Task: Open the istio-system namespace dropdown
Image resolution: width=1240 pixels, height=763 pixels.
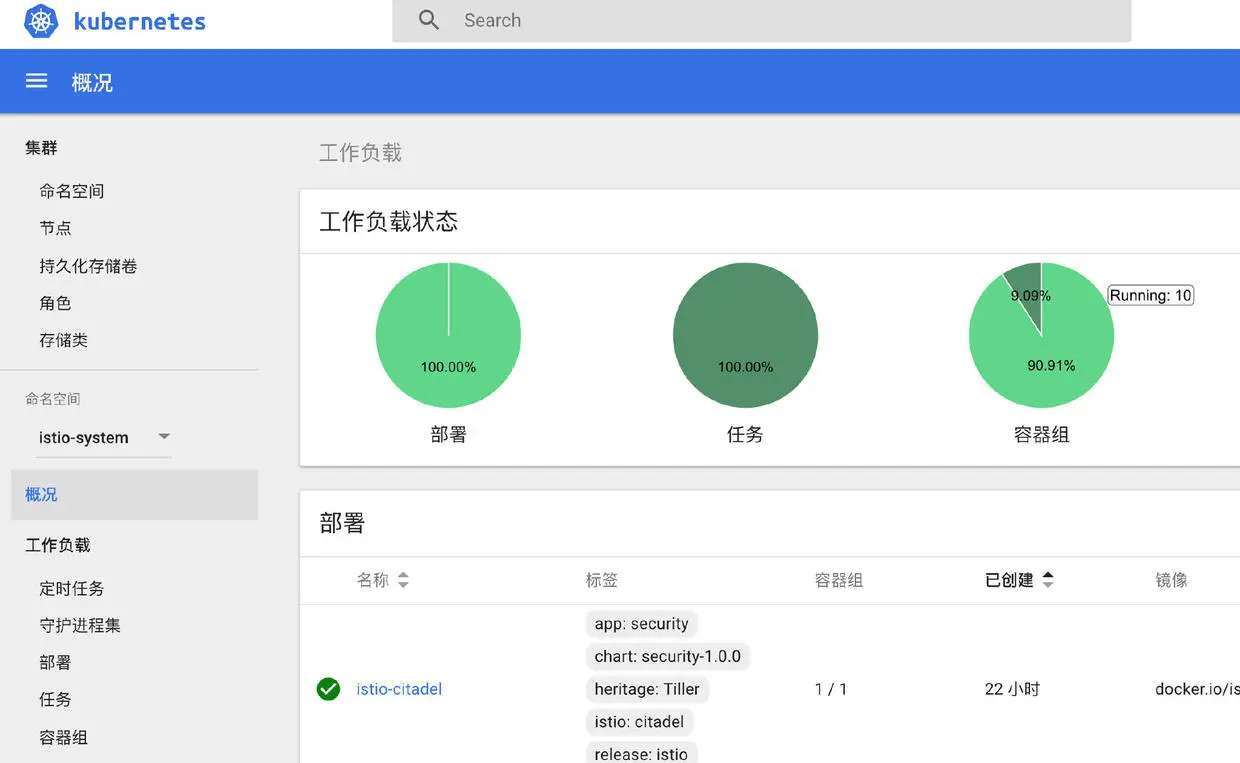Action: click(x=104, y=438)
